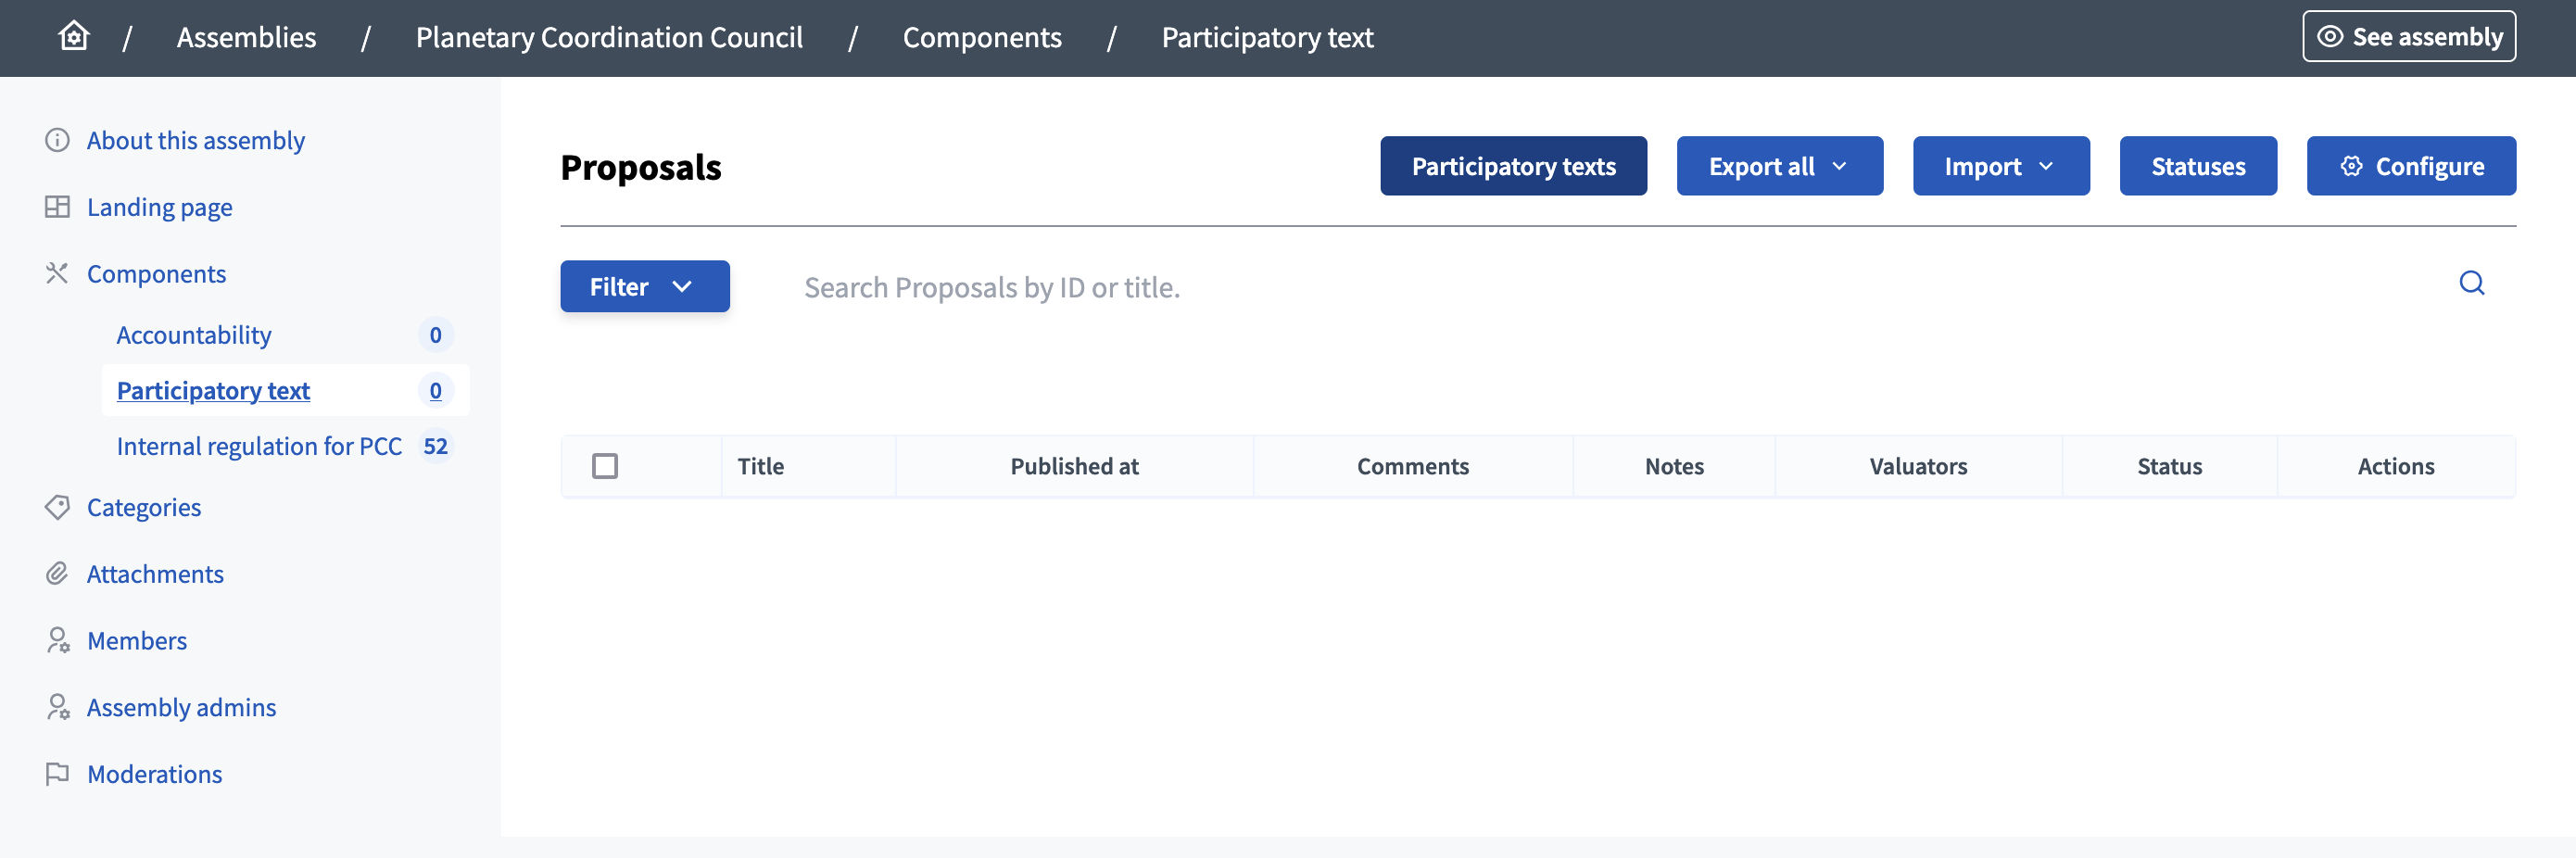Select the Landing page grid icon

[x=57, y=206]
